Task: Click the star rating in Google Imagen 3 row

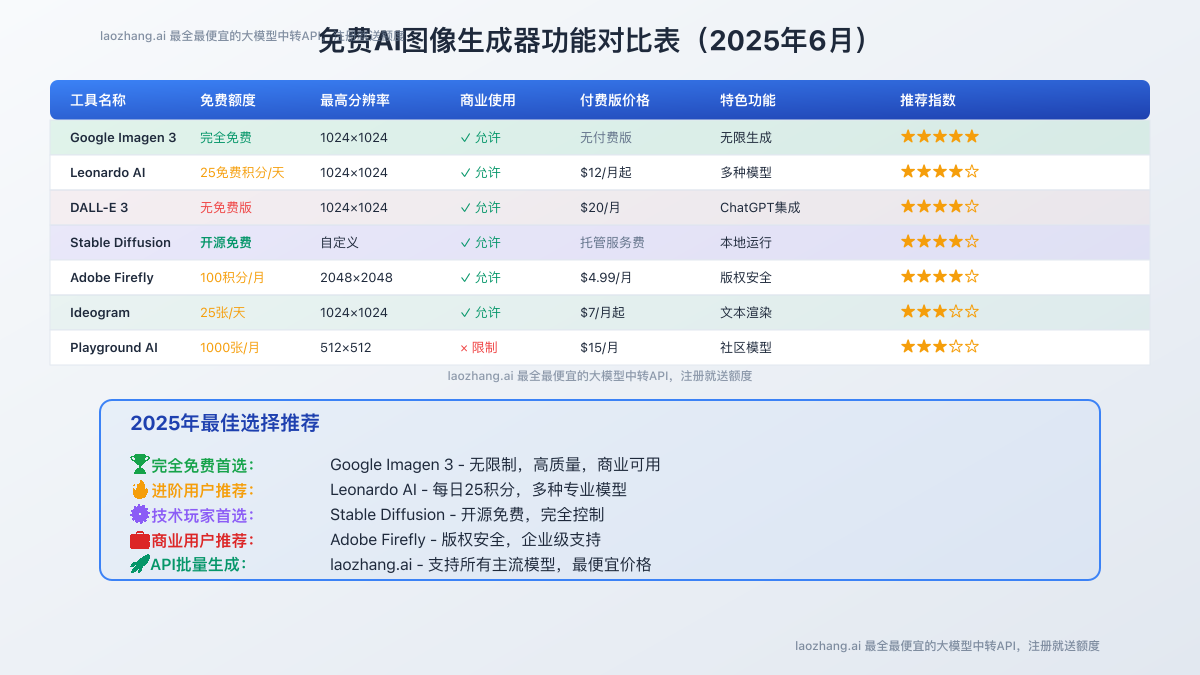Action: pos(940,137)
